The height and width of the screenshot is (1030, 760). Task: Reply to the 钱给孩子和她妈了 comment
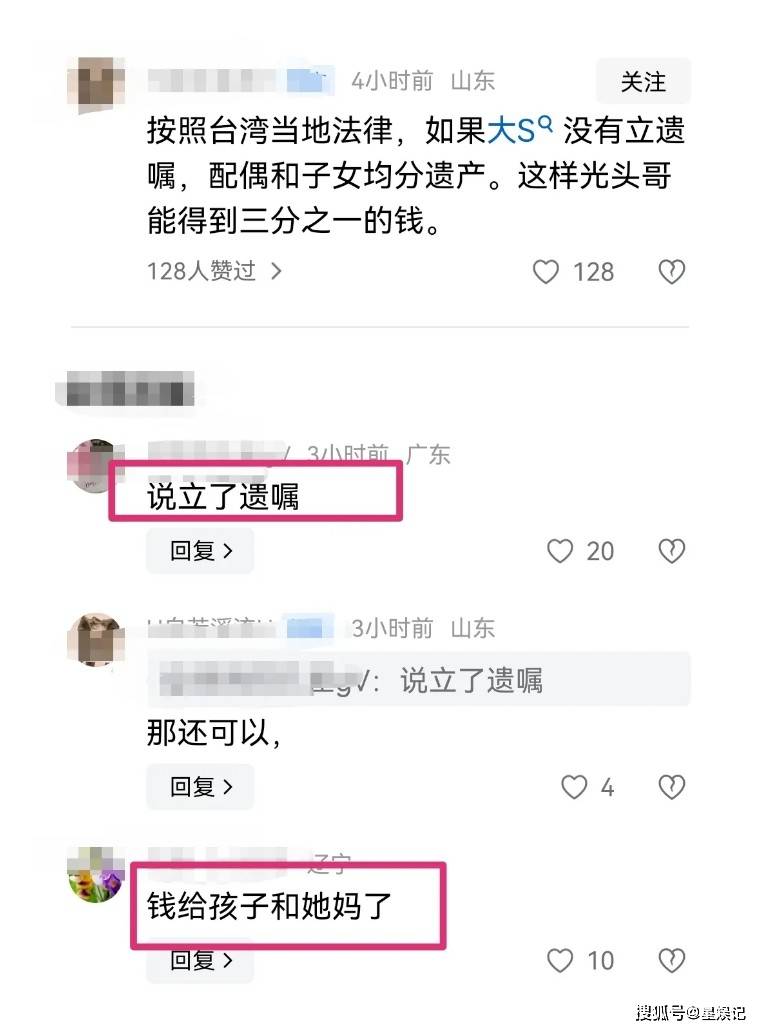point(200,962)
